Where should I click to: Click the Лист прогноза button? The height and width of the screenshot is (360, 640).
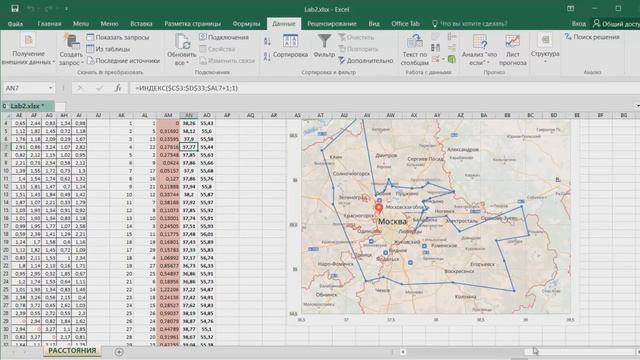click(513, 50)
